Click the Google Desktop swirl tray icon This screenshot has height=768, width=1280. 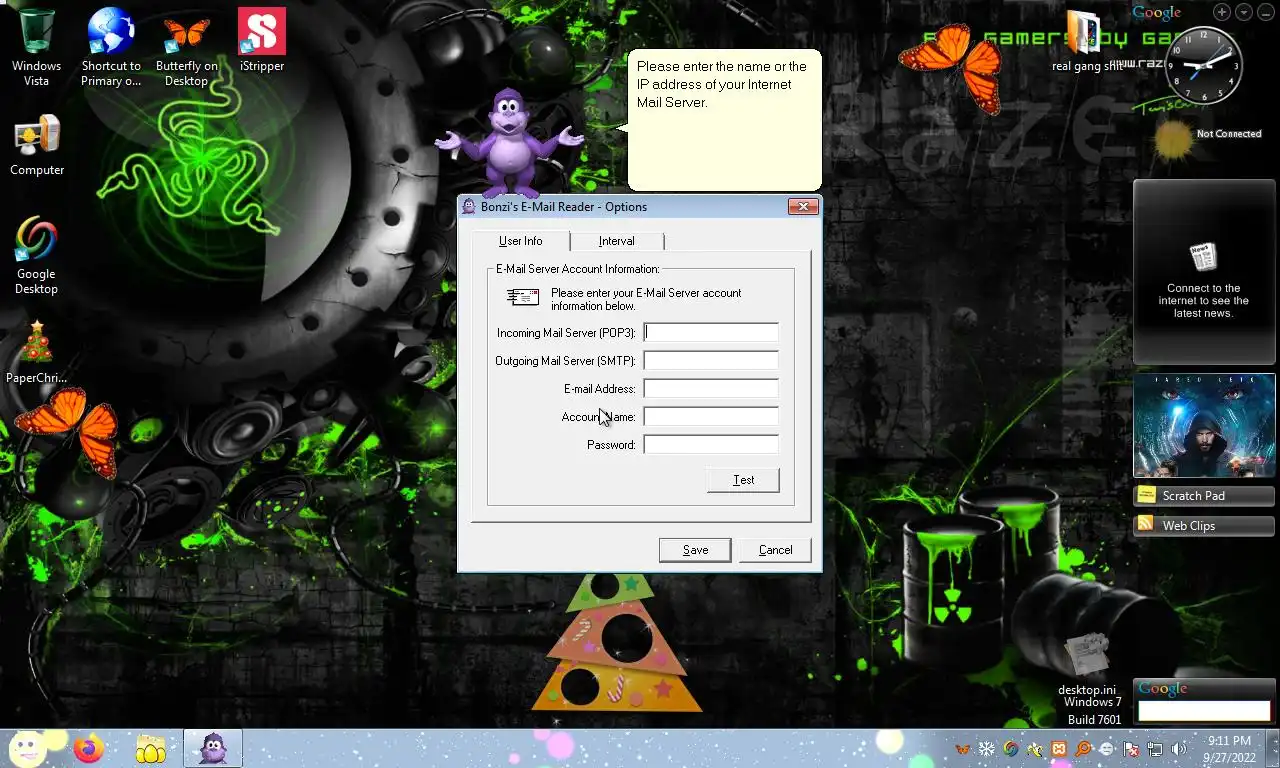click(x=1011, y=749)
